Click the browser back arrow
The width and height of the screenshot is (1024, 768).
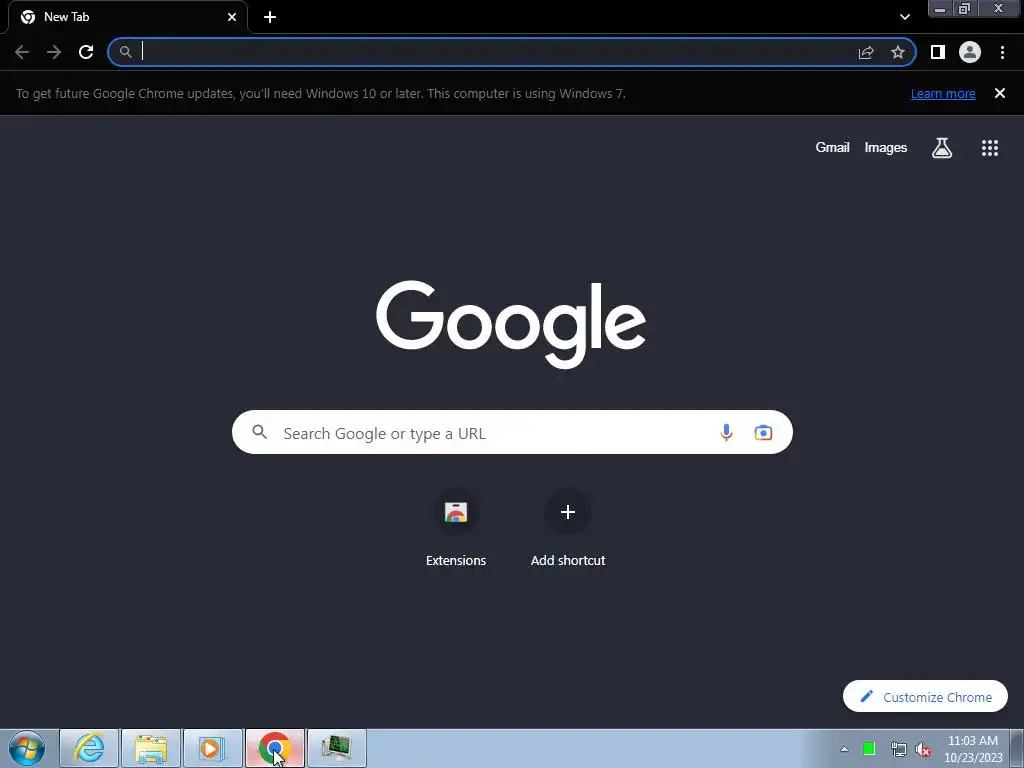22,52
